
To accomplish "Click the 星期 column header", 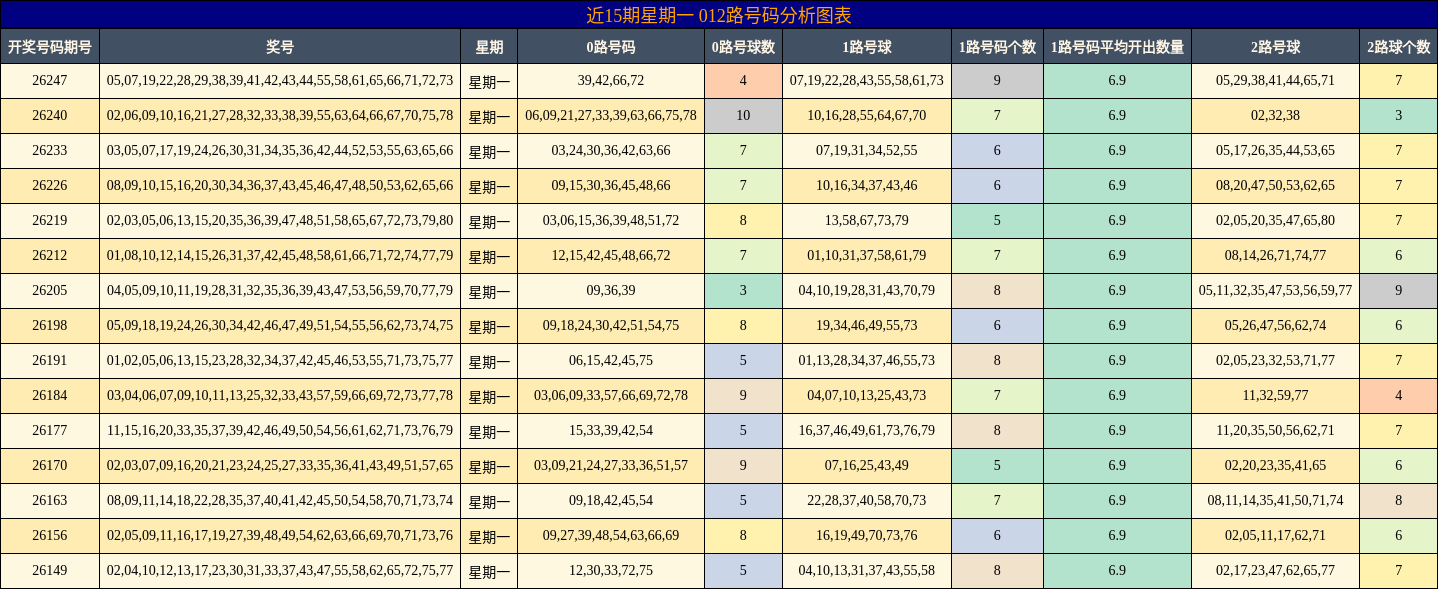I will (489, 47).
